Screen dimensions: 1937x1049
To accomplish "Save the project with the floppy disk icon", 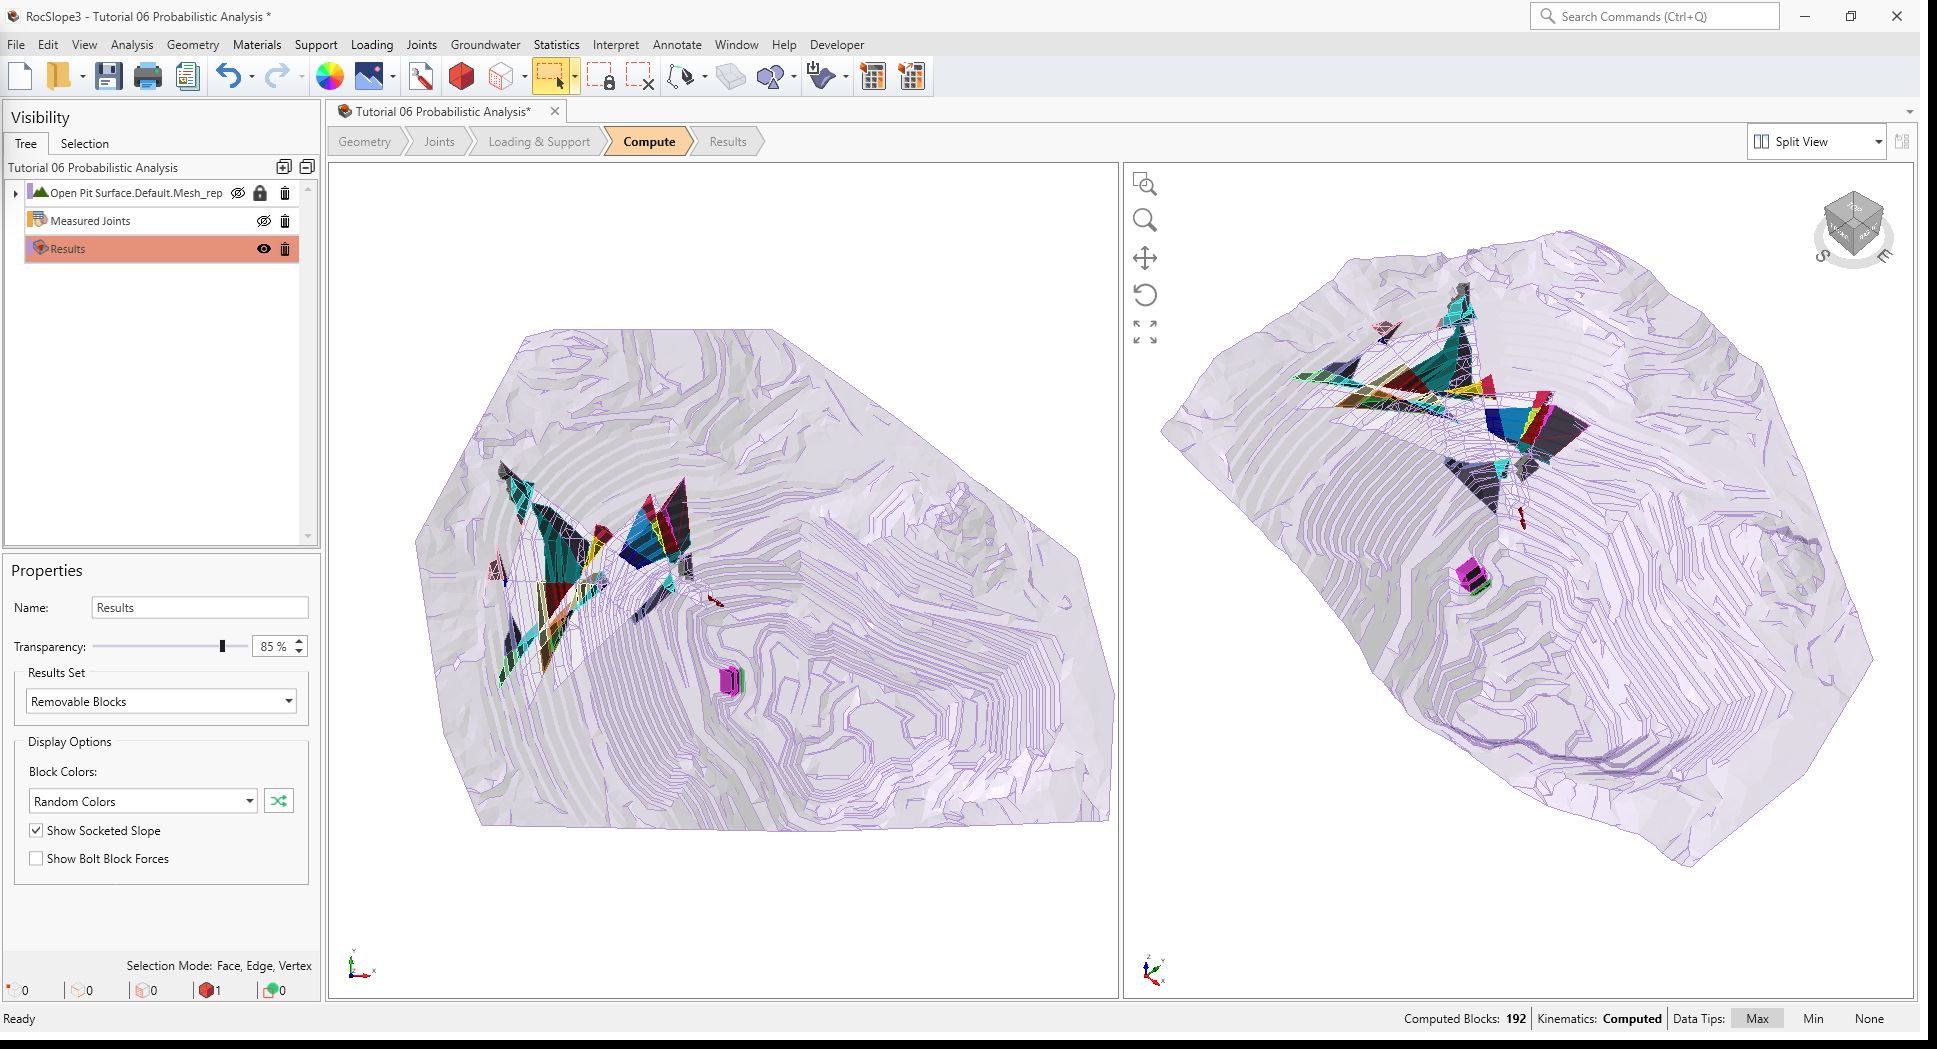I will click(x=108, y=76).
